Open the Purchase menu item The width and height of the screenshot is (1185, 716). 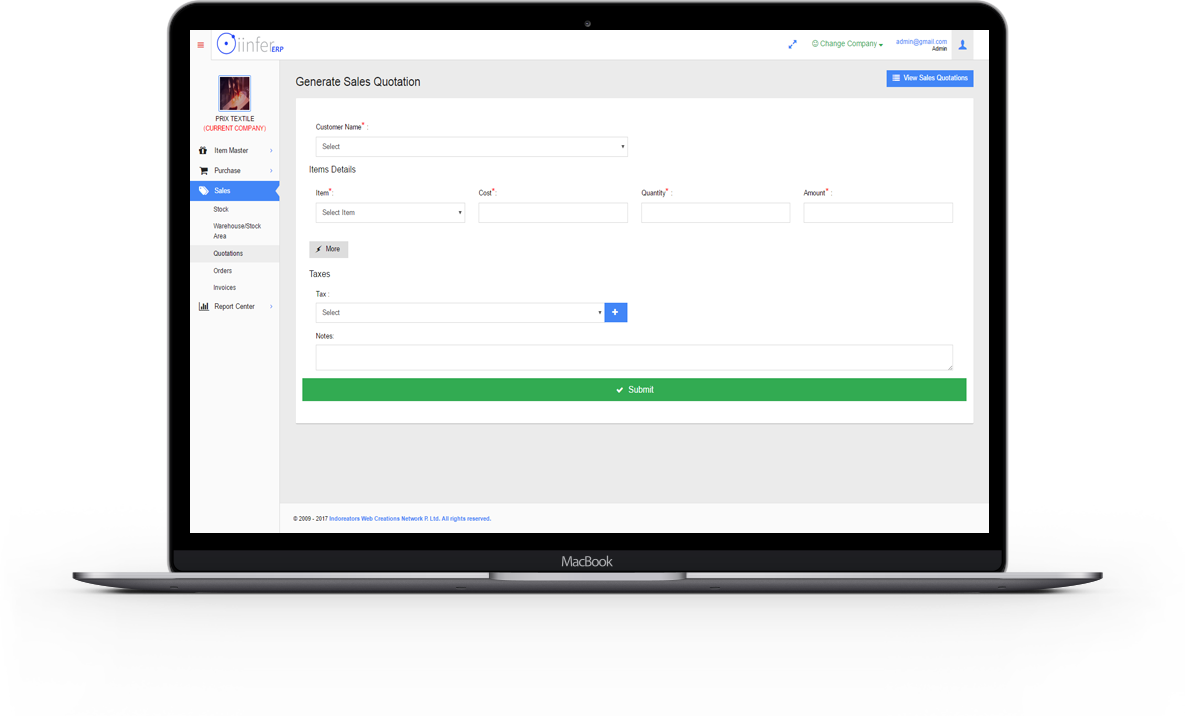[x=234, y=171]
